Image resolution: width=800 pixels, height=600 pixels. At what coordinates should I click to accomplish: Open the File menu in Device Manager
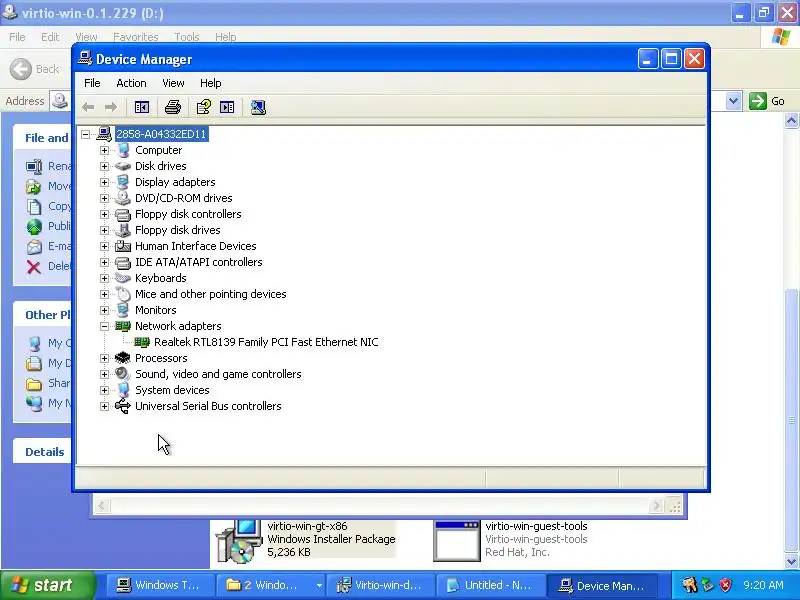(92, 83)
